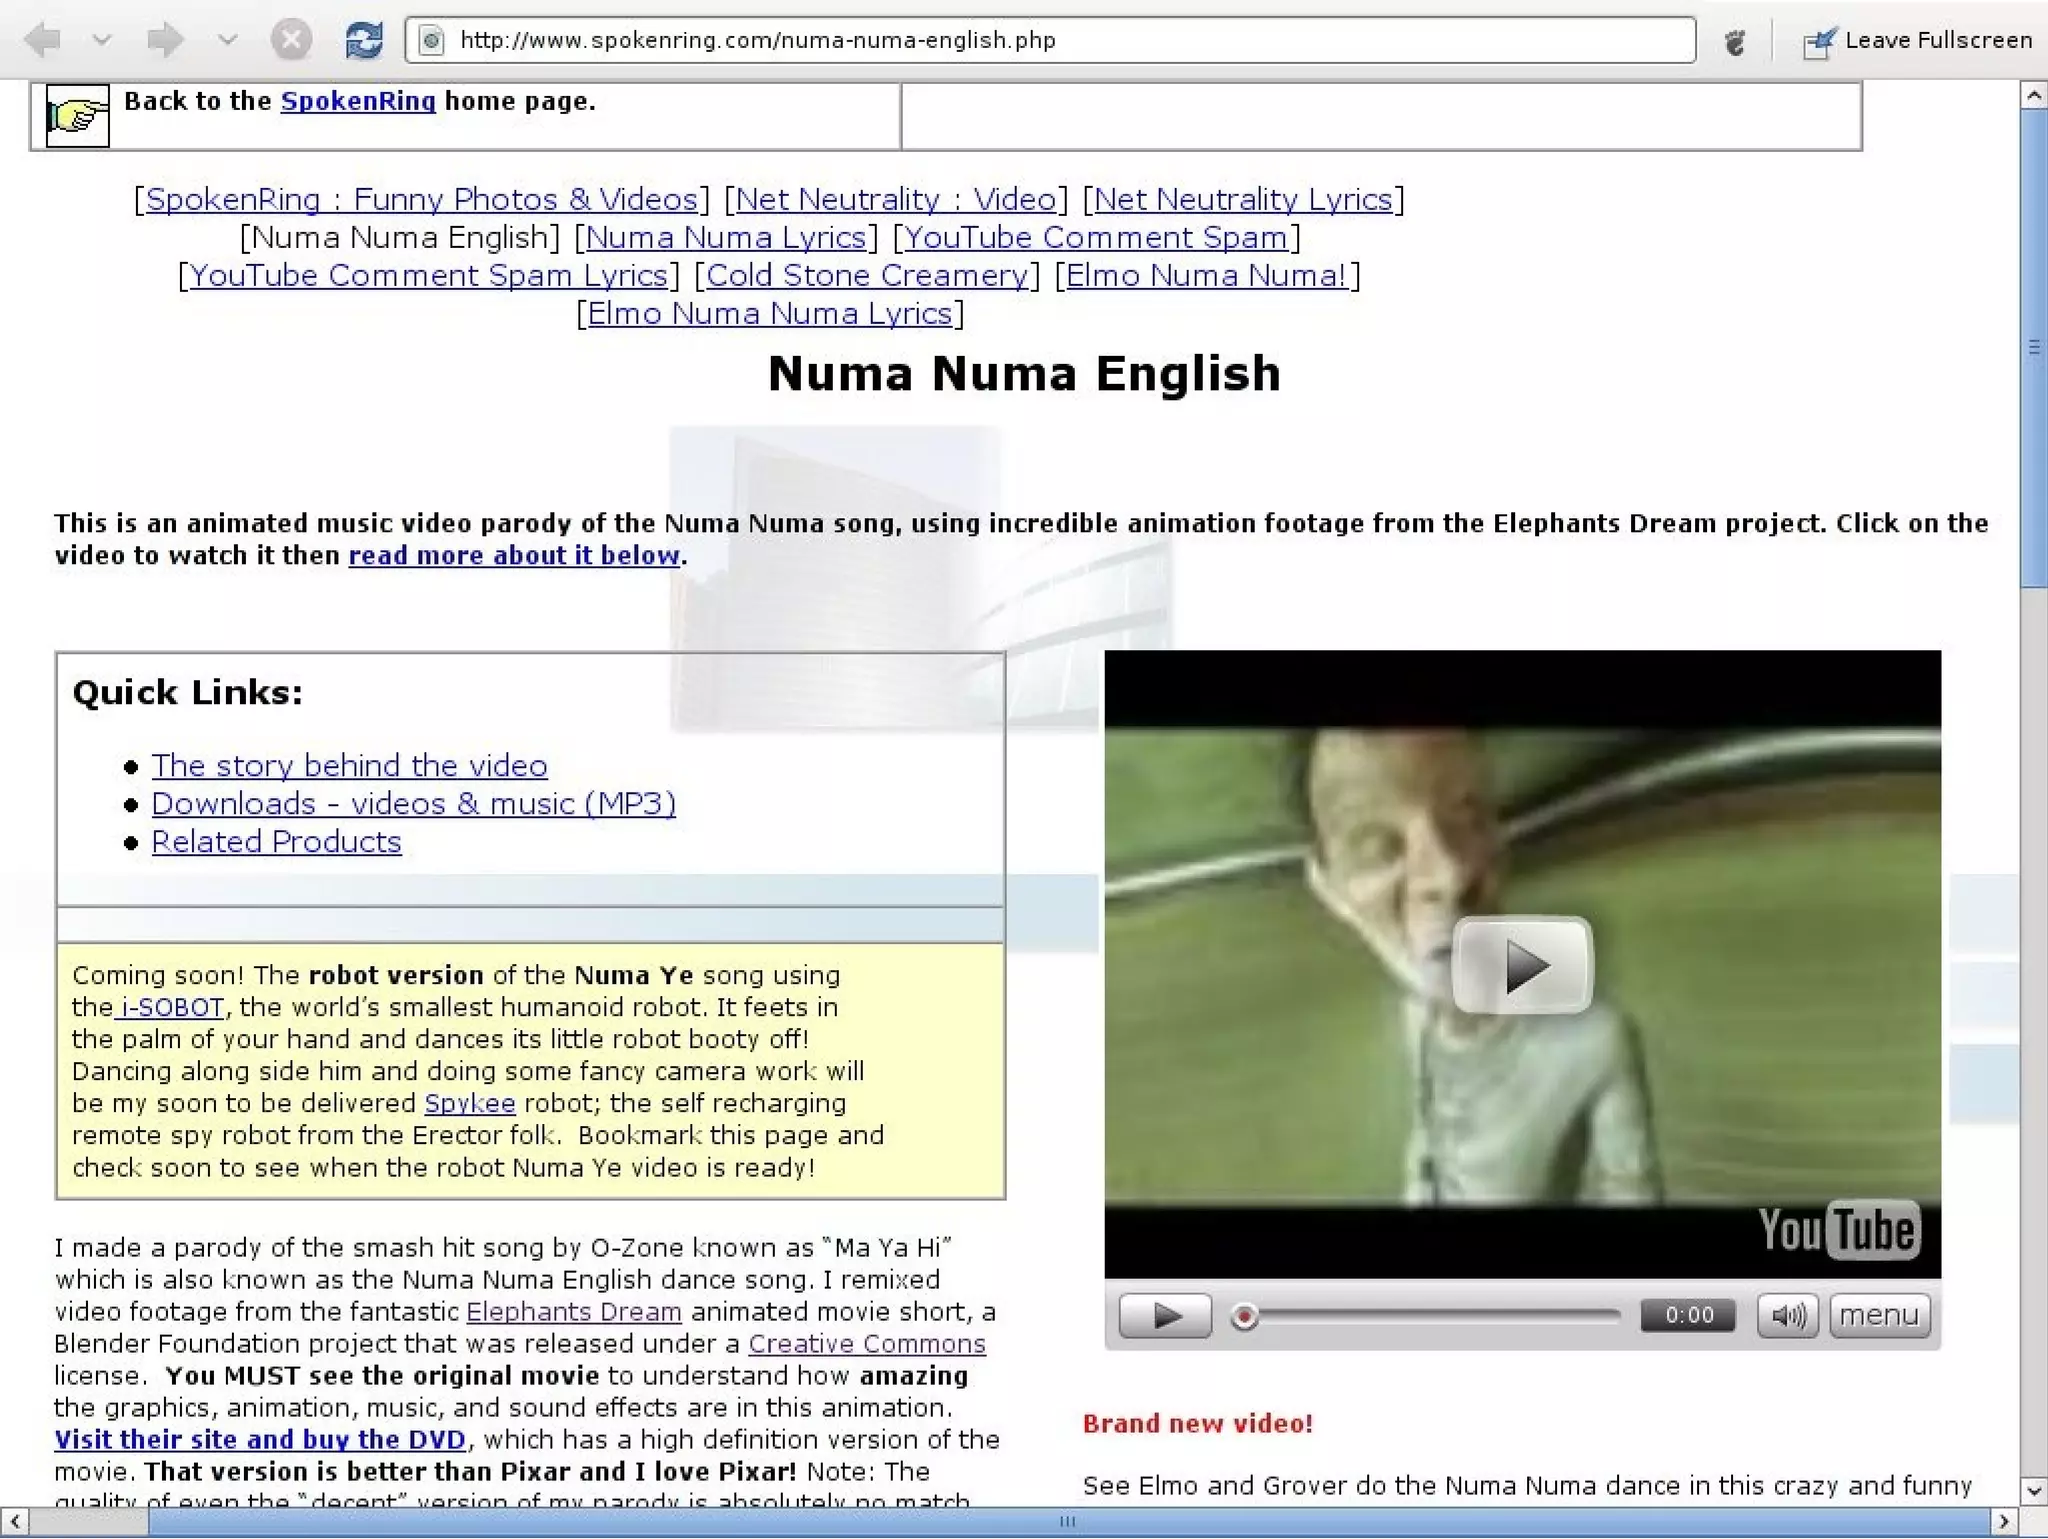2048x1539 pixels.
Task: Click the pointing hand icon beside SpokenRing
Action: 77,117
